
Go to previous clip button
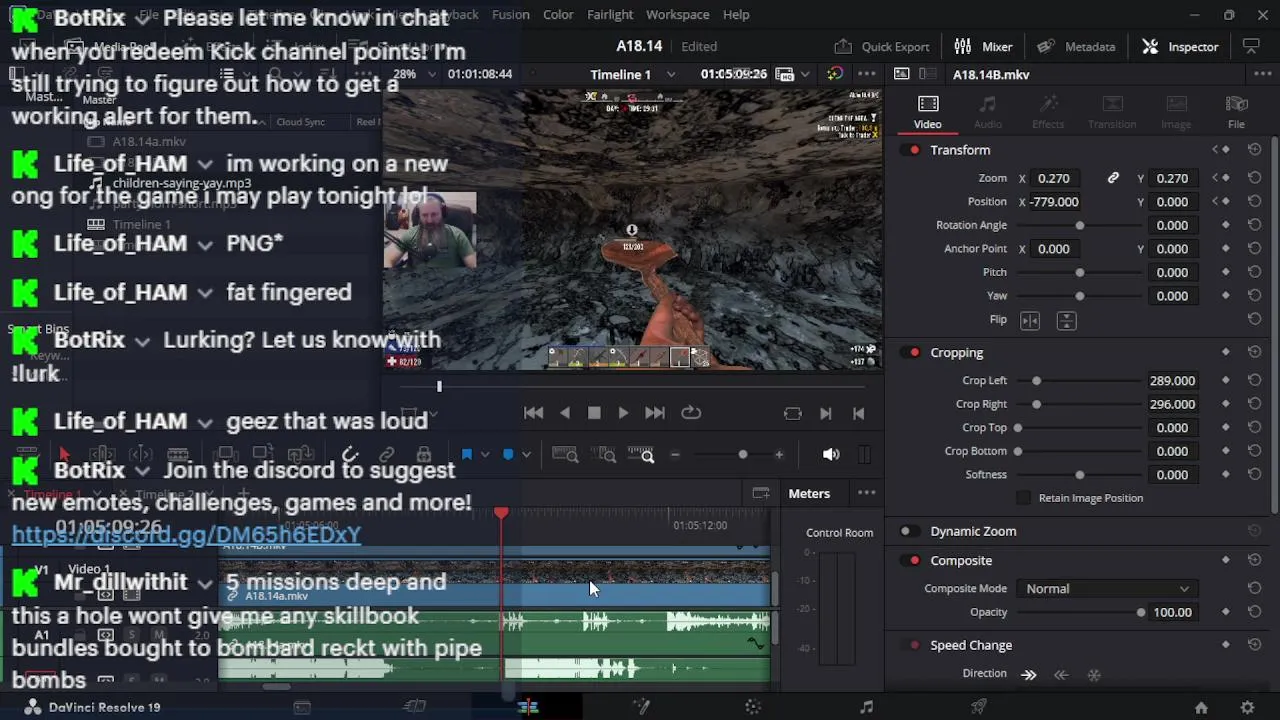coord(858,413)
